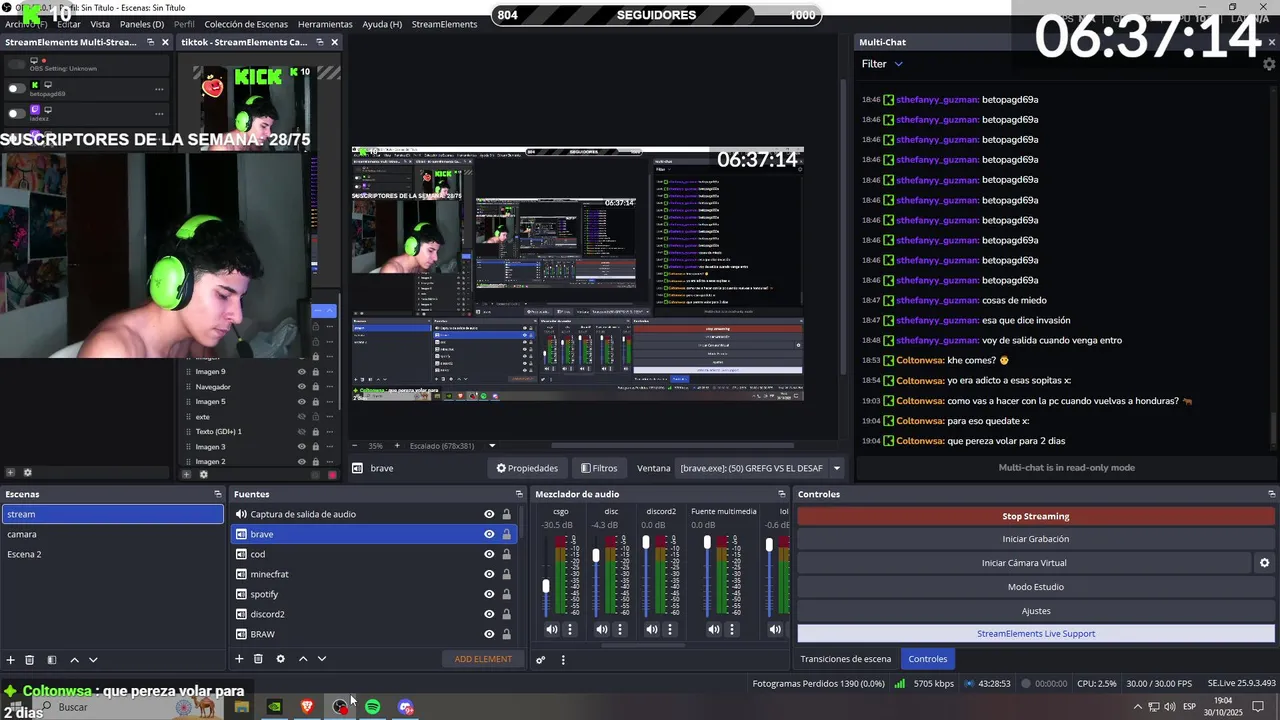
Task: Toggle visibility of Navegador layer
Action: click(302, 387)
